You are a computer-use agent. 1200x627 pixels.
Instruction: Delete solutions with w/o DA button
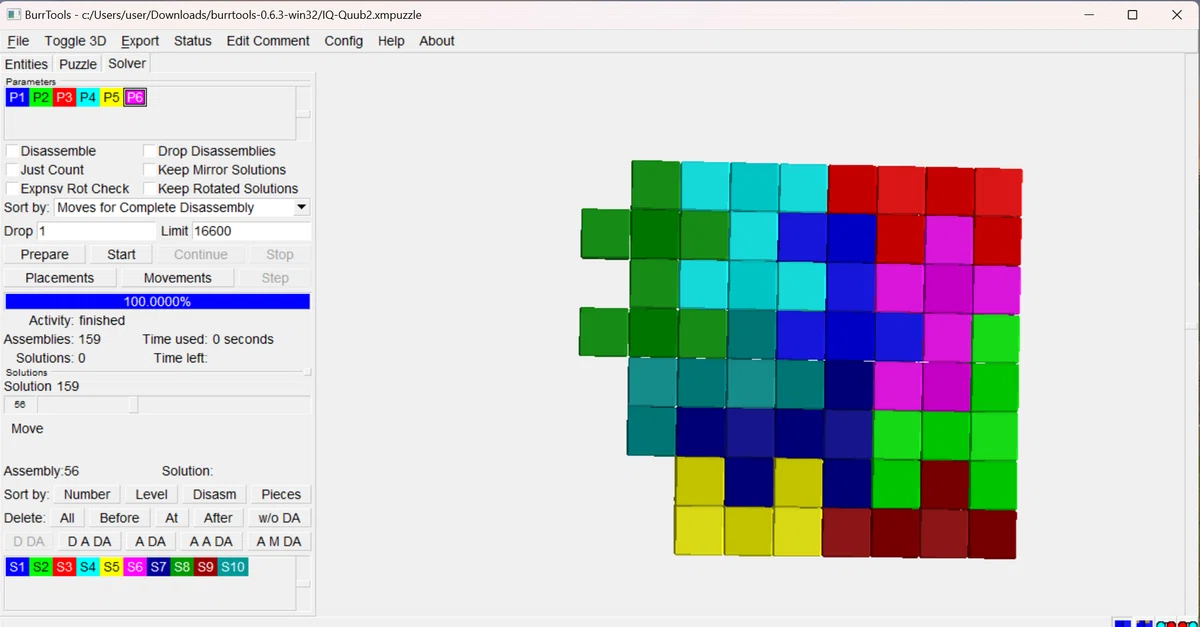(x=281, y=518)
